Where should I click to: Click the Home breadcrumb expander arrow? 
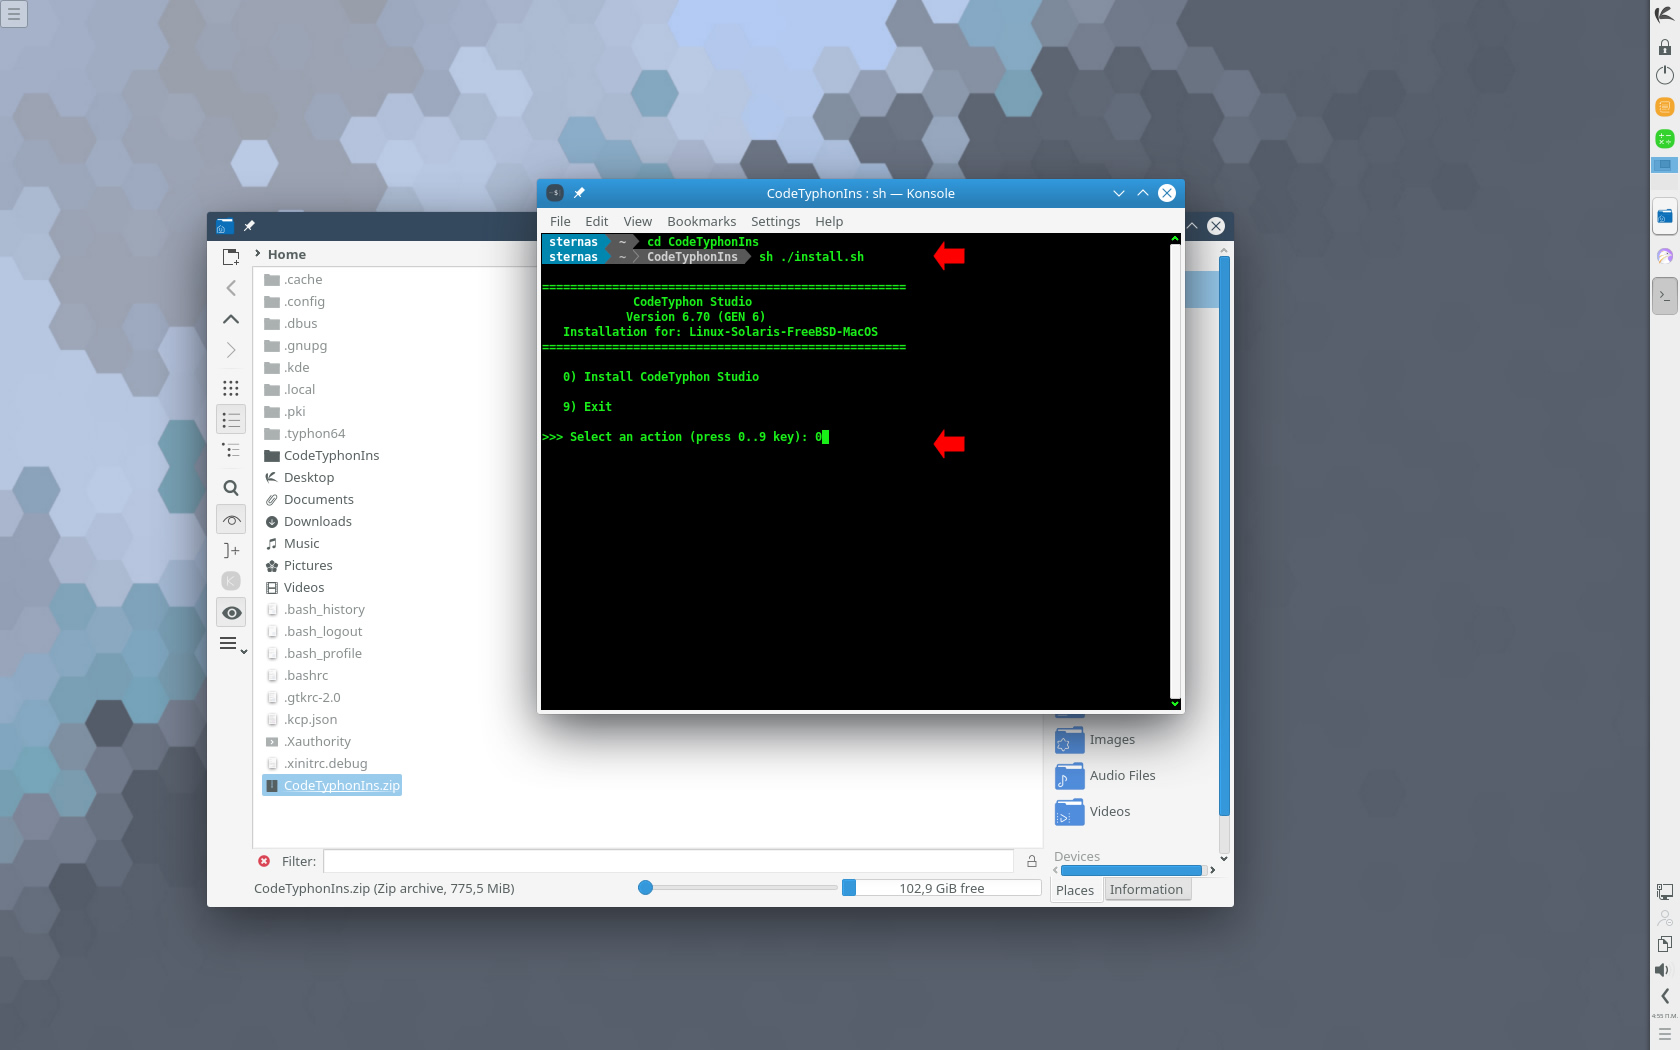point(258,254)
